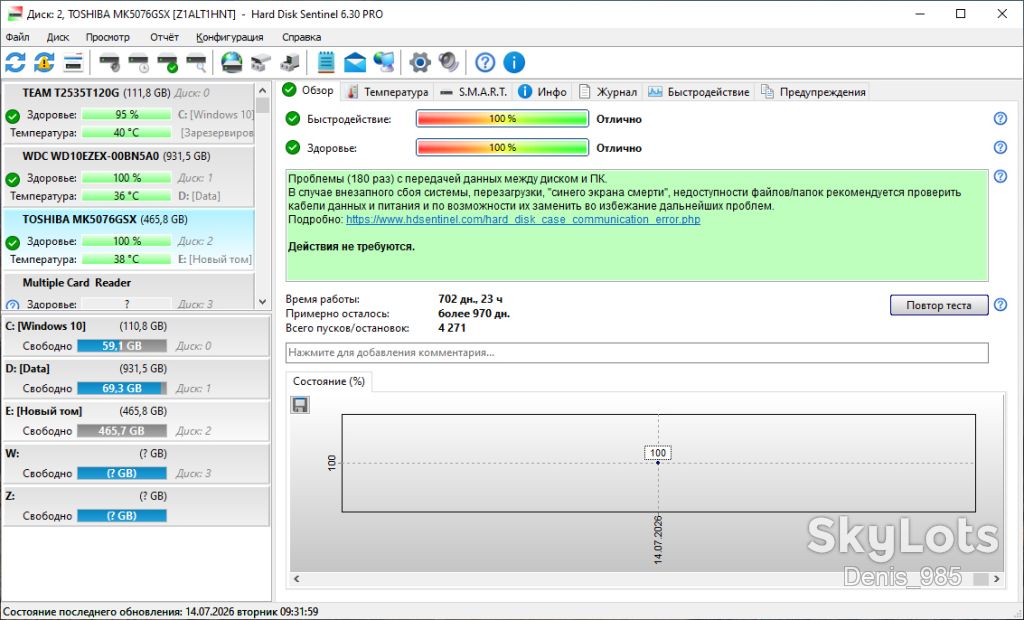Click the comment input field
Viewport: 1024px width, 620px height.
pos(637,353)
